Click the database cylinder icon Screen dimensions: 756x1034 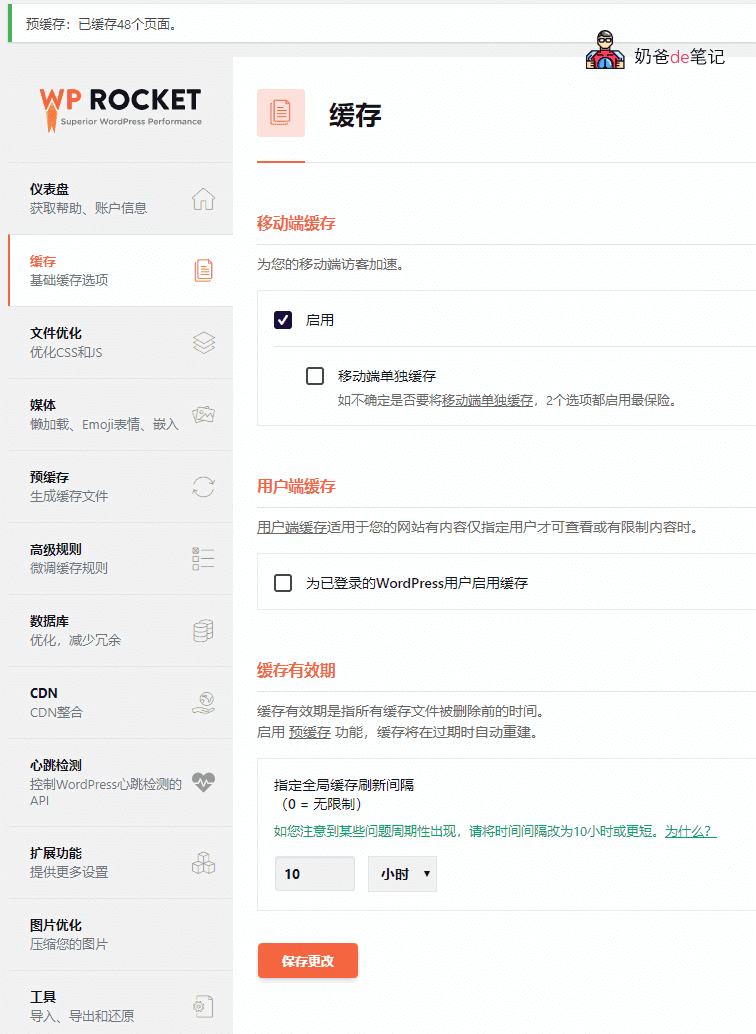(203, 631)
